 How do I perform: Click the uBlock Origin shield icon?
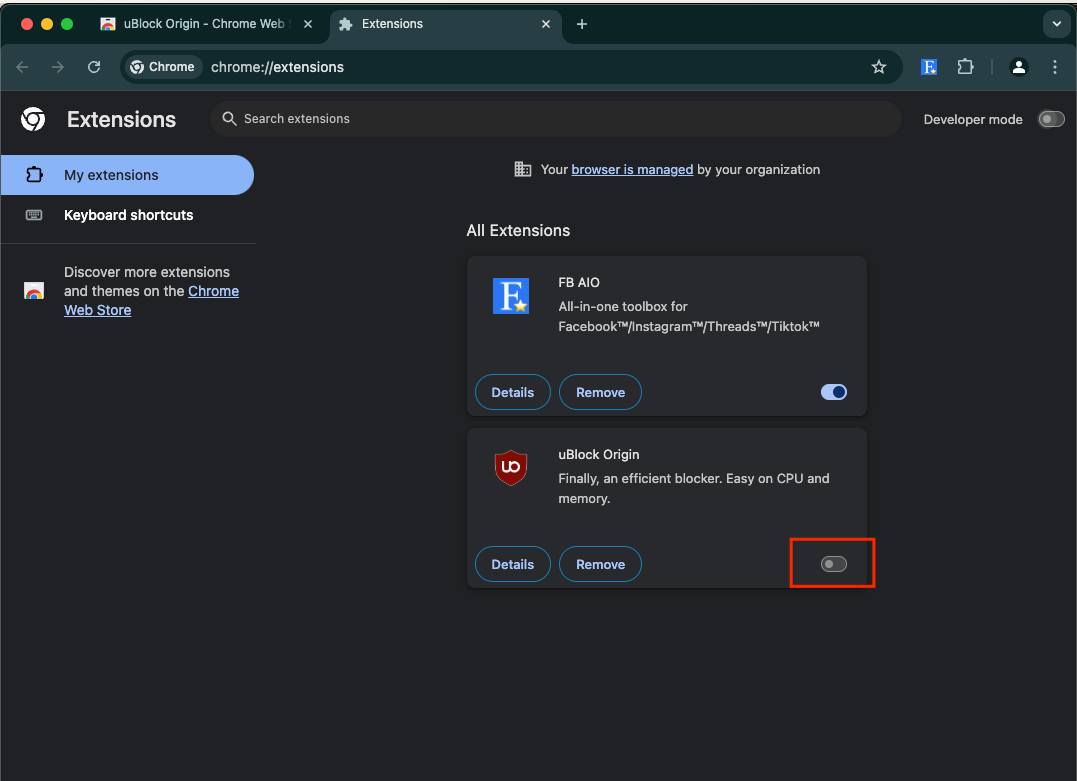point(510,468)
